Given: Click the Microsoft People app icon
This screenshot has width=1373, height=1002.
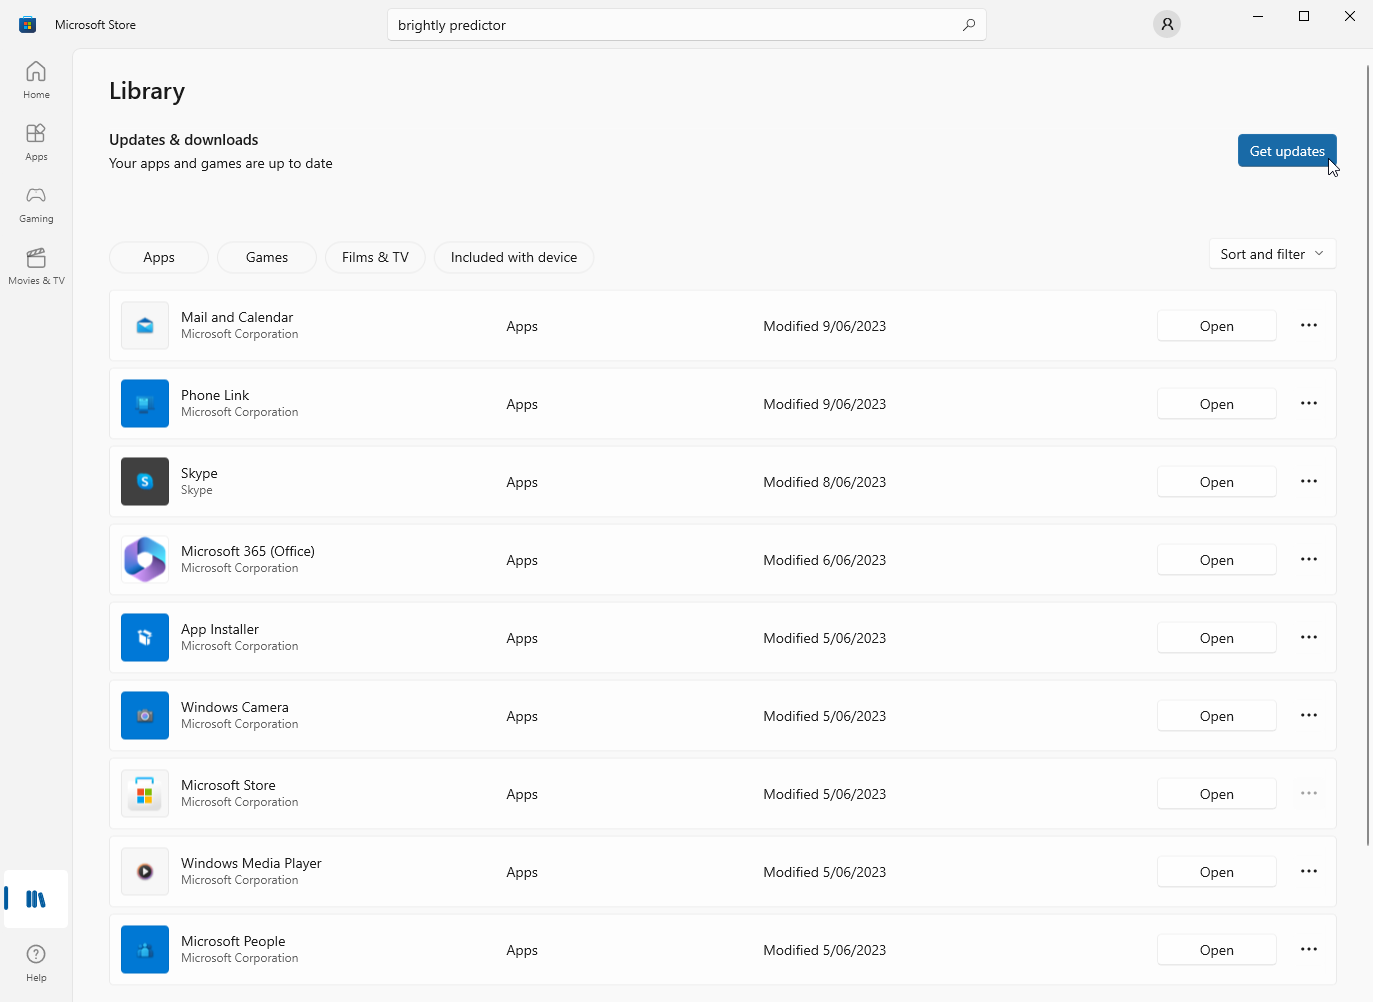Looking at the screenshot, I should [145, 950].
